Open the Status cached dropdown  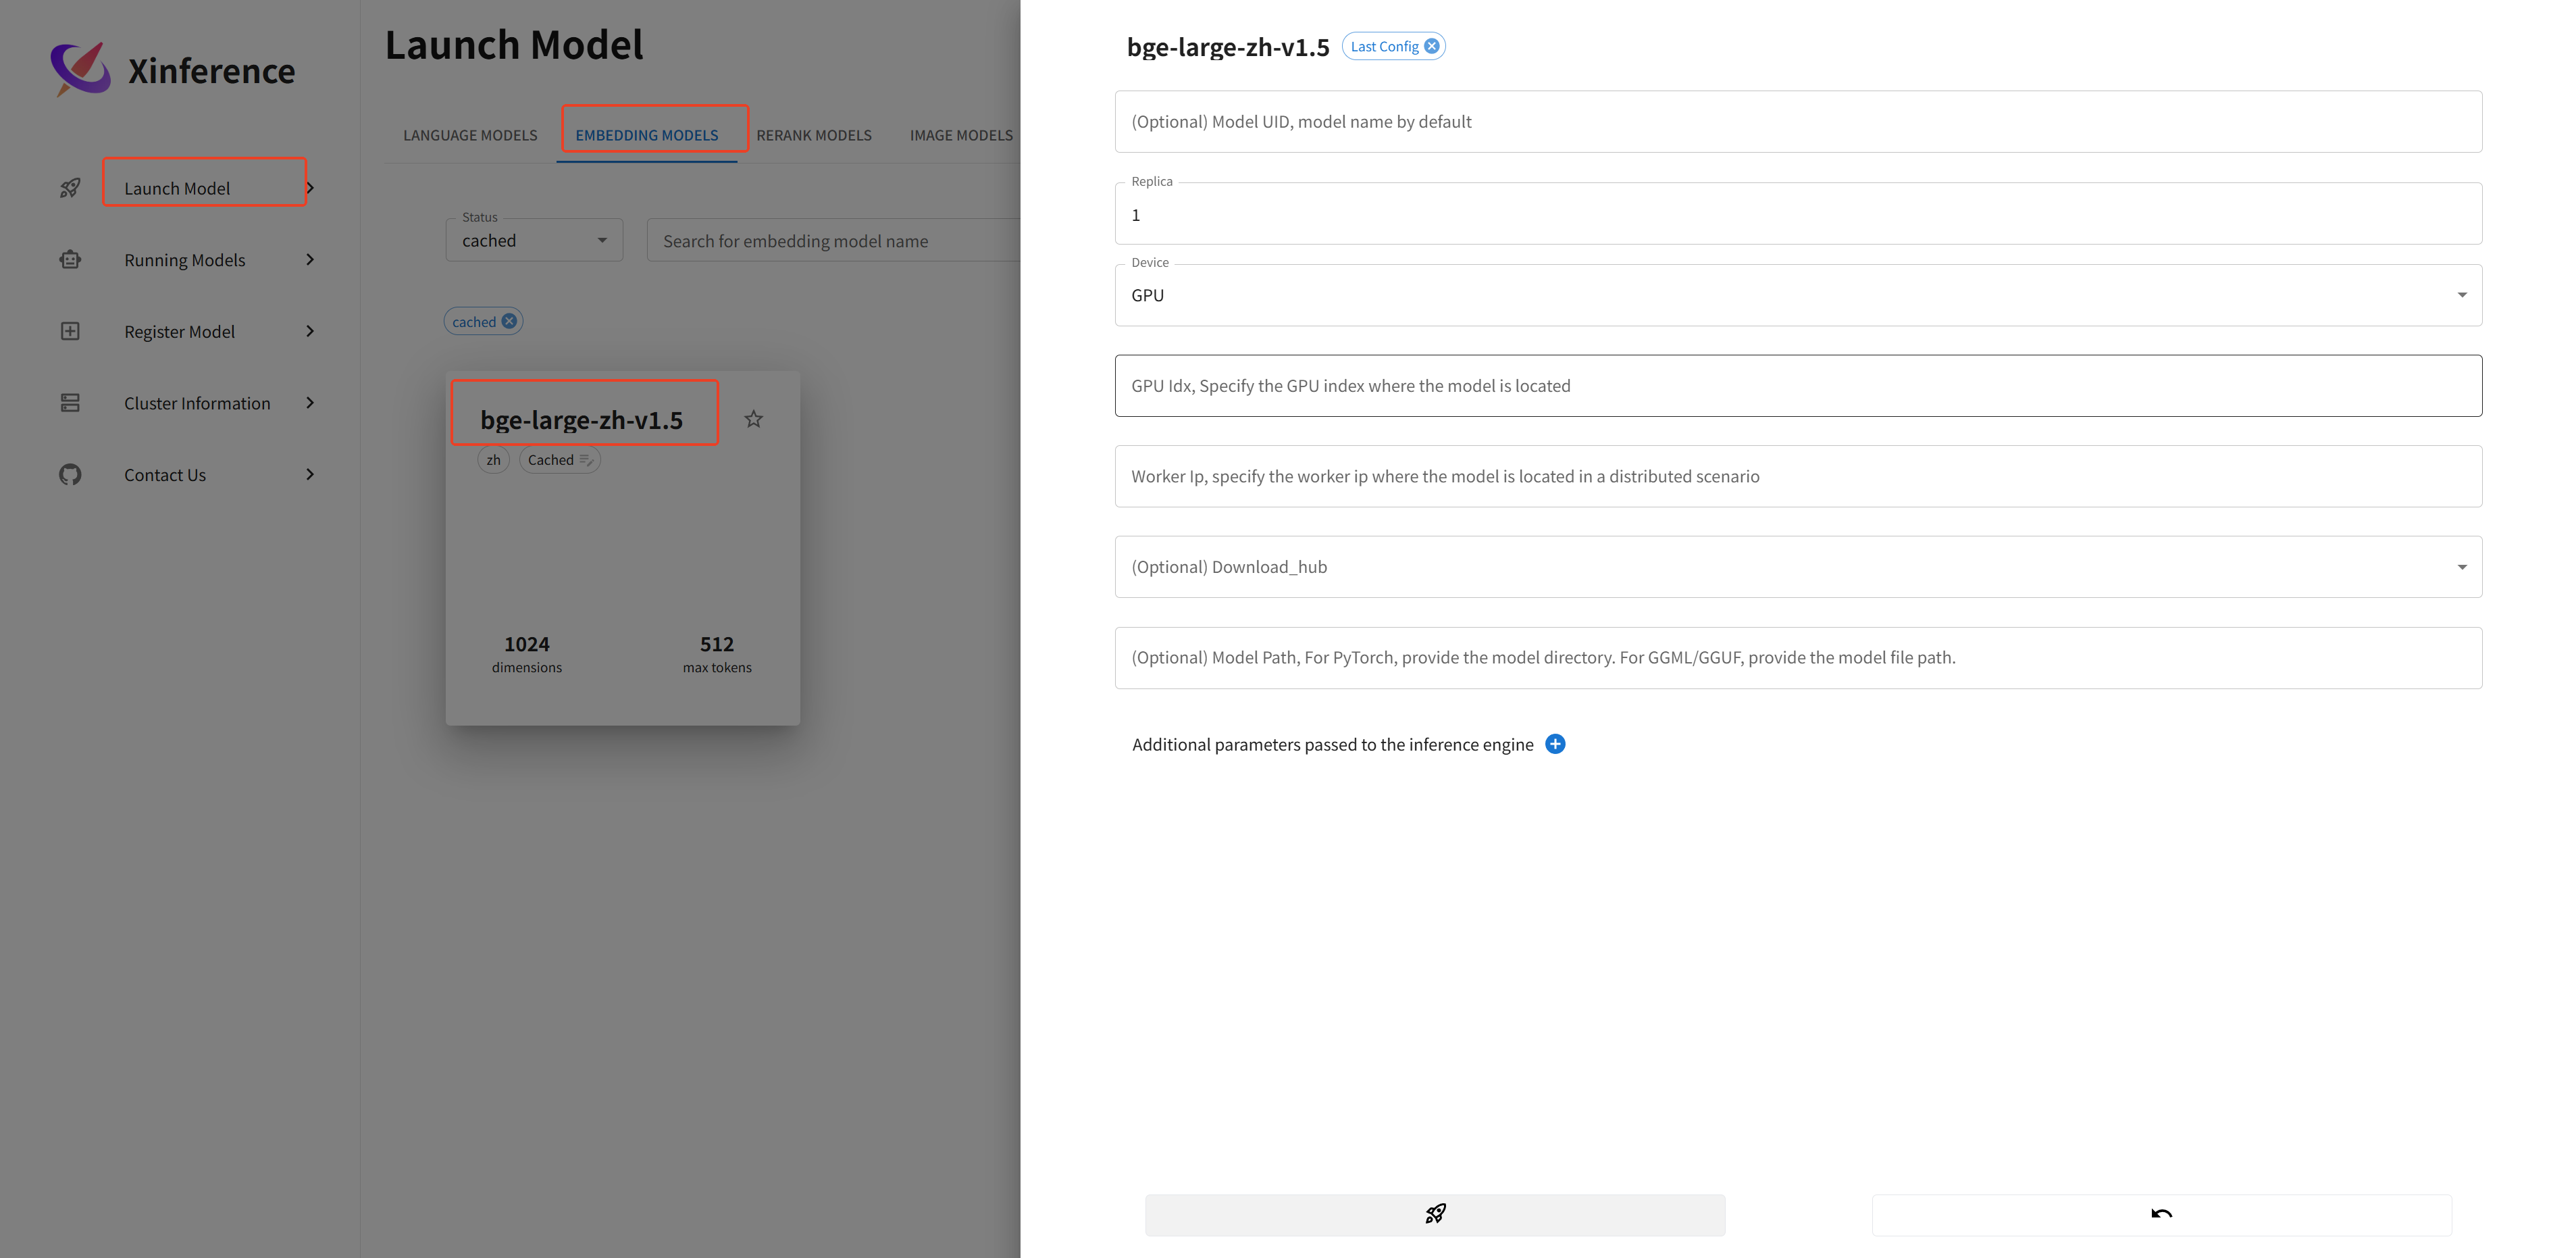pyautogui.click(x=534, y=241)
